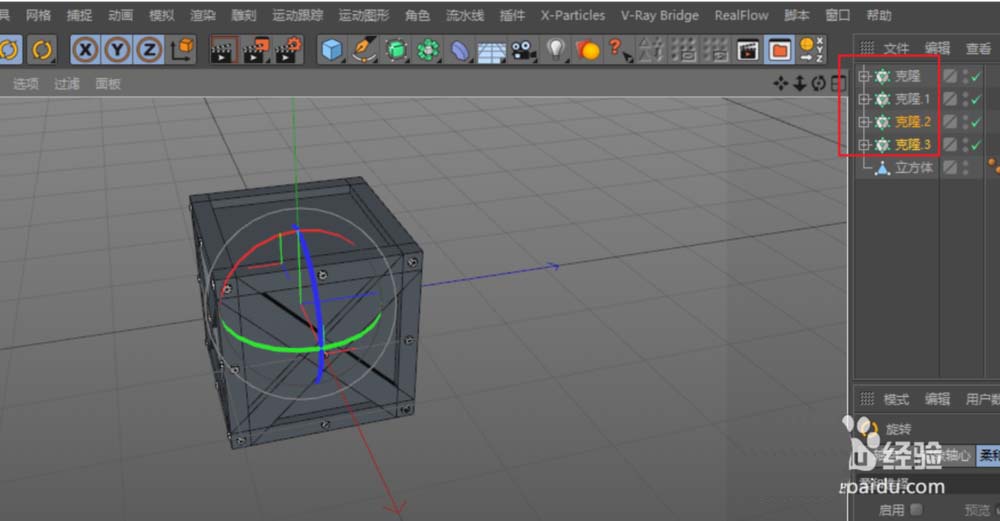Add a cube primitive from toolbar
The width and height of the screenshot is (1000, 521).
tap(332, 49)
